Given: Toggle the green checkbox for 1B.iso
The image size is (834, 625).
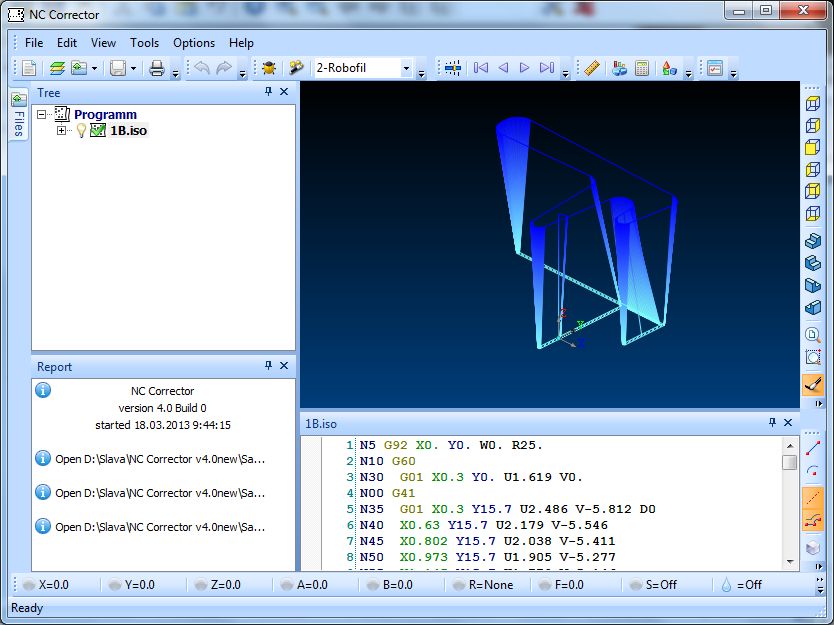Looking at the screenshot, I should click(x=98, y=130).
